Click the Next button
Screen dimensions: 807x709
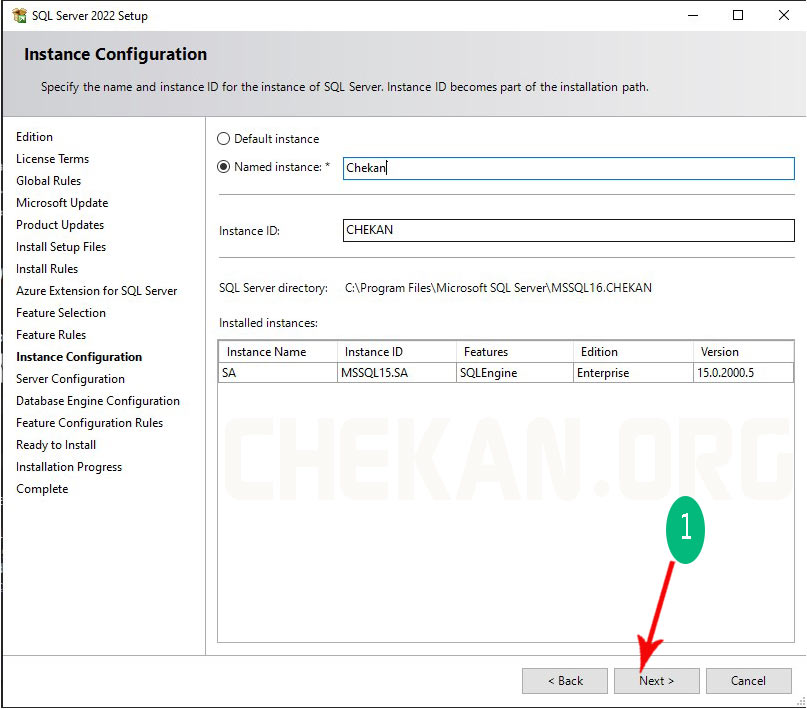pyautogui.click(x=657, y=681)
